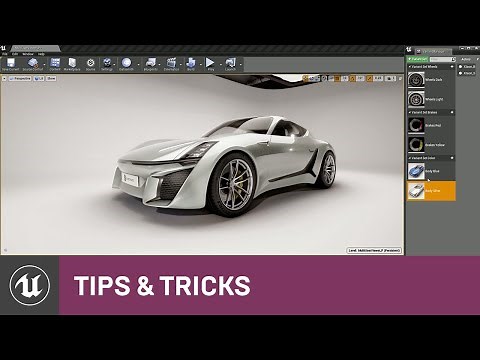The height and width of the screenshot is (360, 480).
Task: Click the Launch toolbar icon
Action: [230, 64]
